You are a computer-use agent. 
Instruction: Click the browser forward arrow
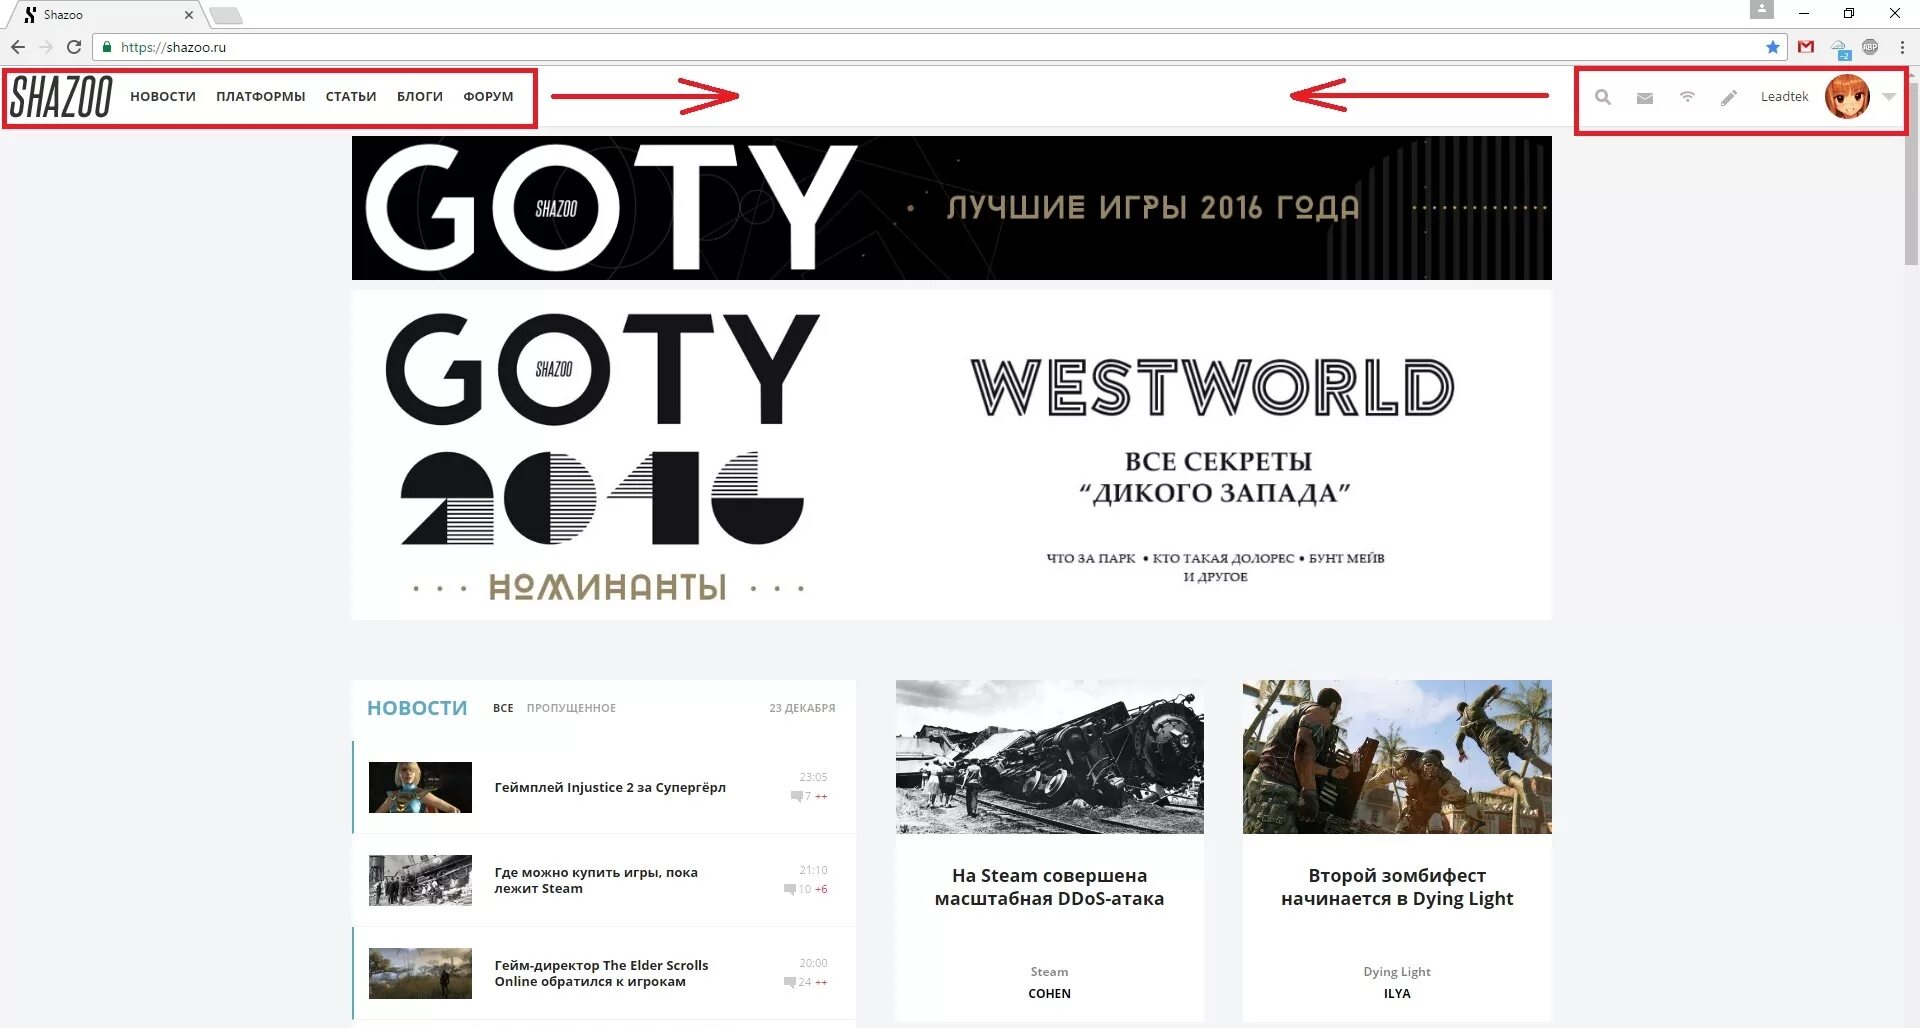pyautogui.click(x=46, y=47)
